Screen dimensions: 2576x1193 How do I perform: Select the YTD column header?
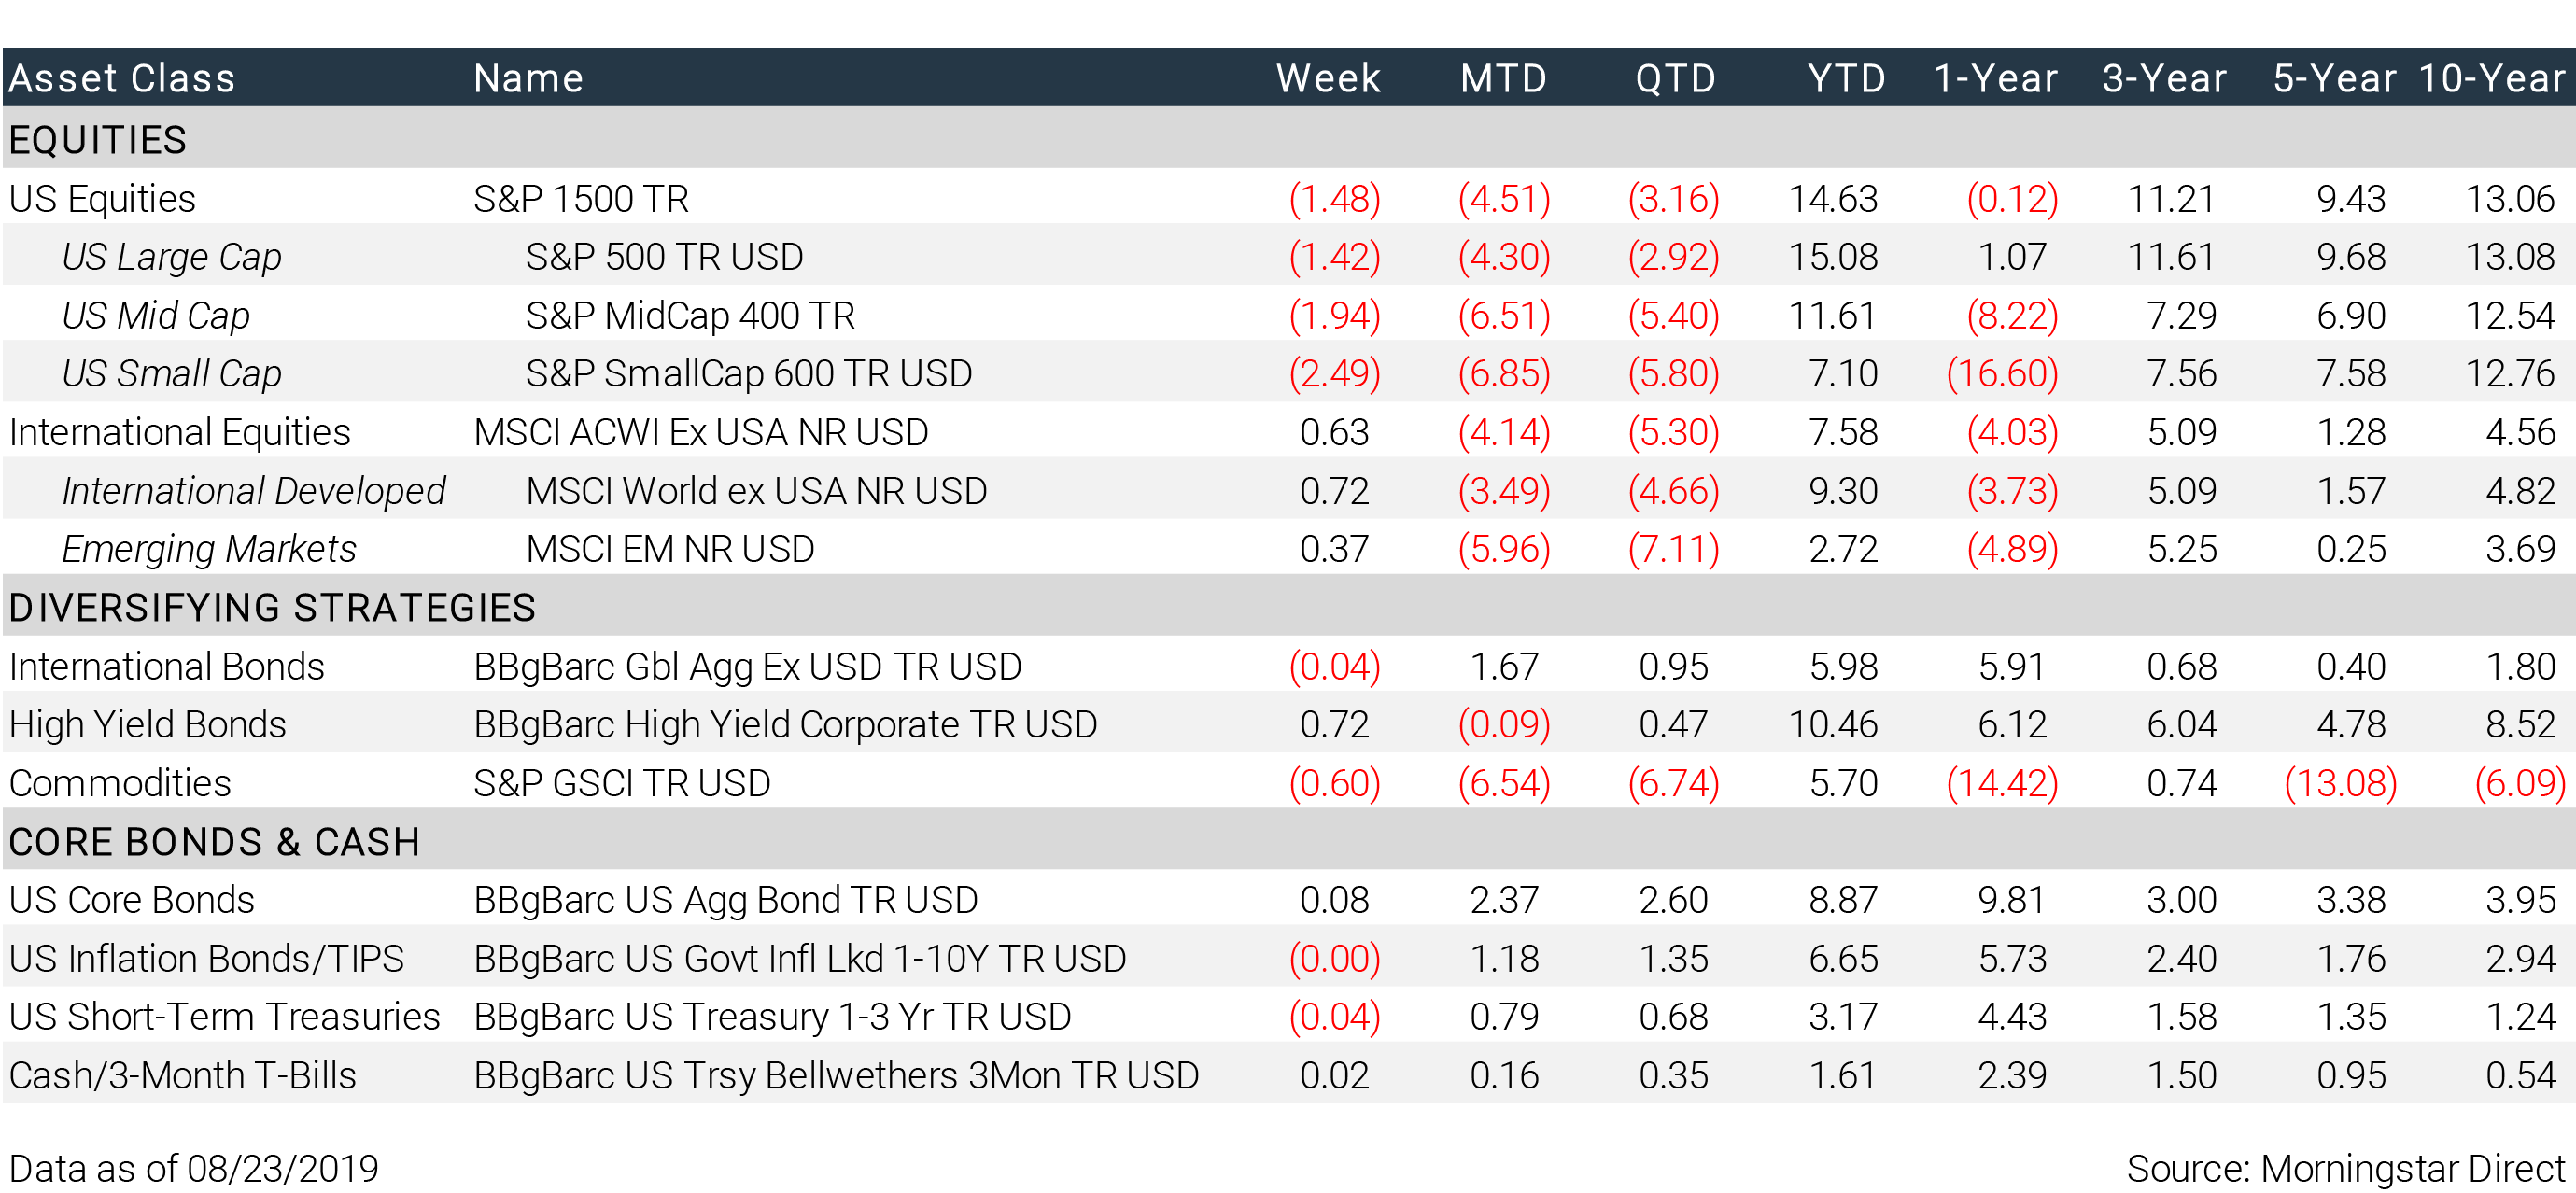[1846, 78]
